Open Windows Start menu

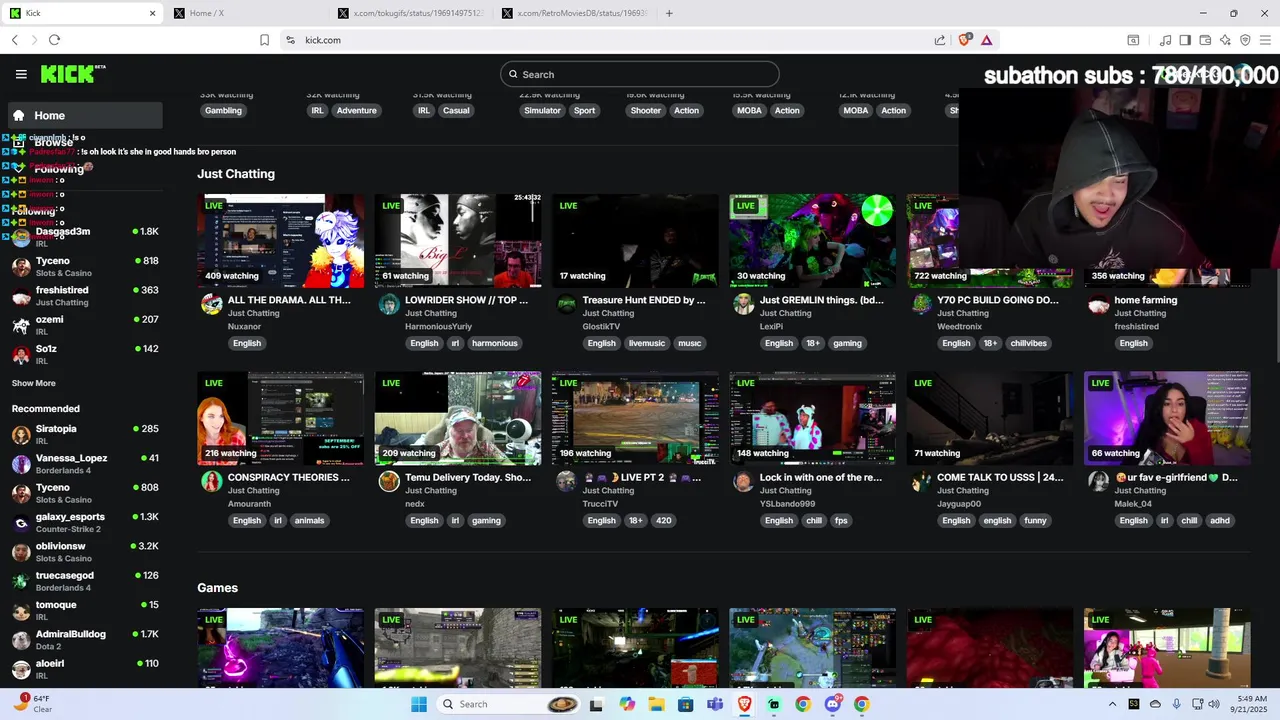pos(419,704)
